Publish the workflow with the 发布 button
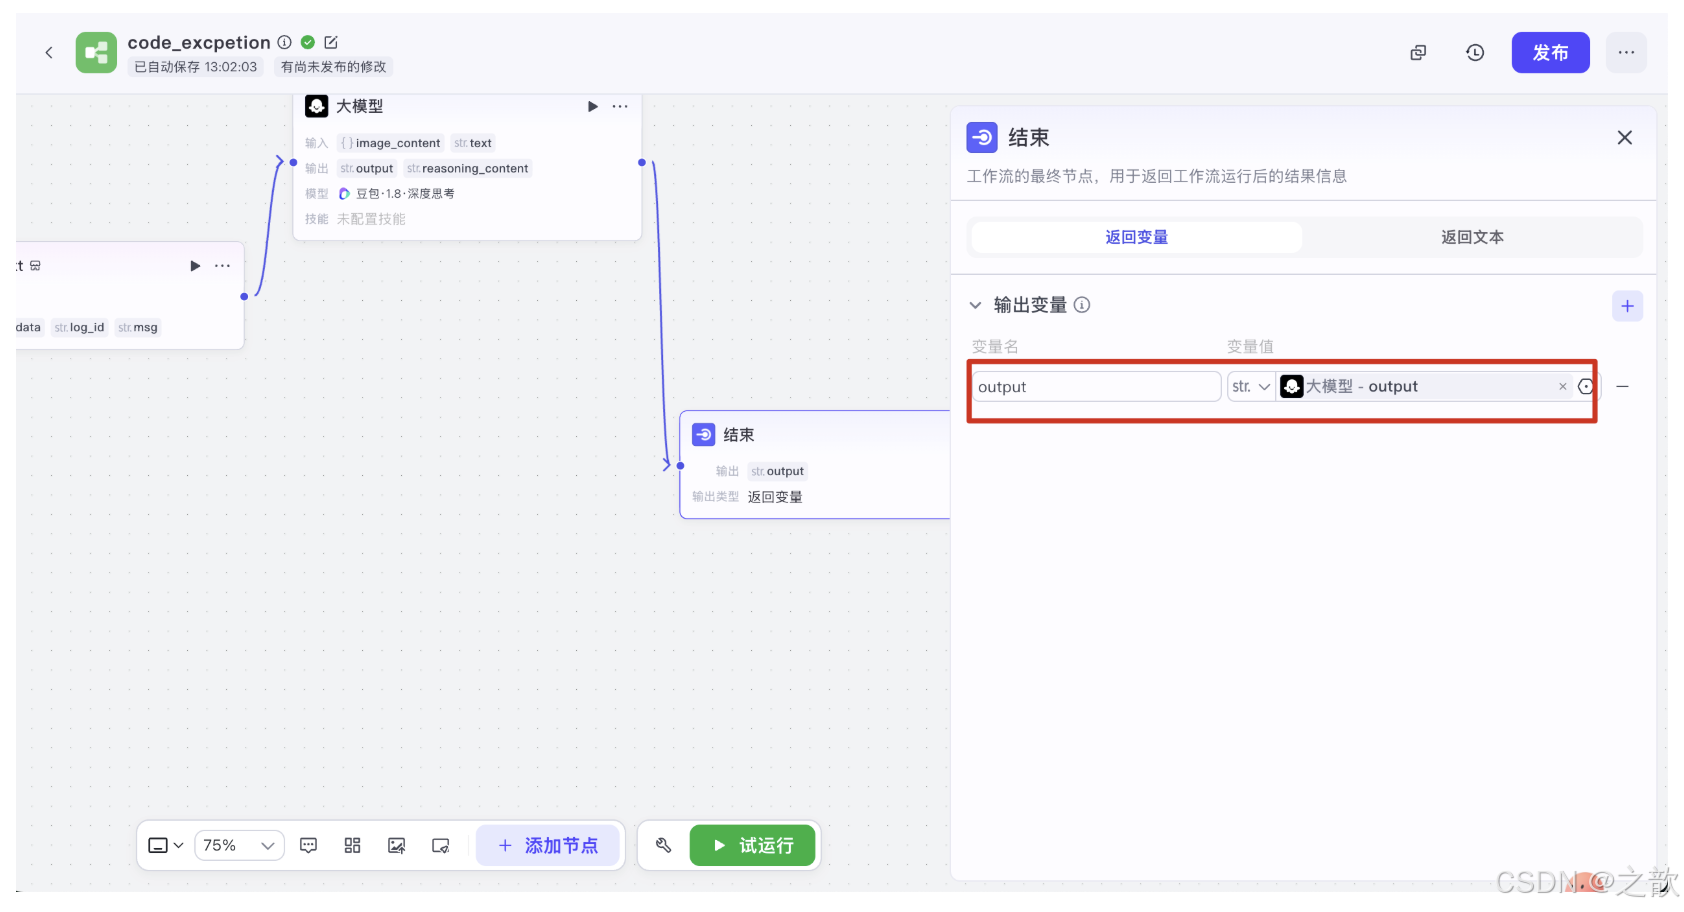 pos(1550,52)
